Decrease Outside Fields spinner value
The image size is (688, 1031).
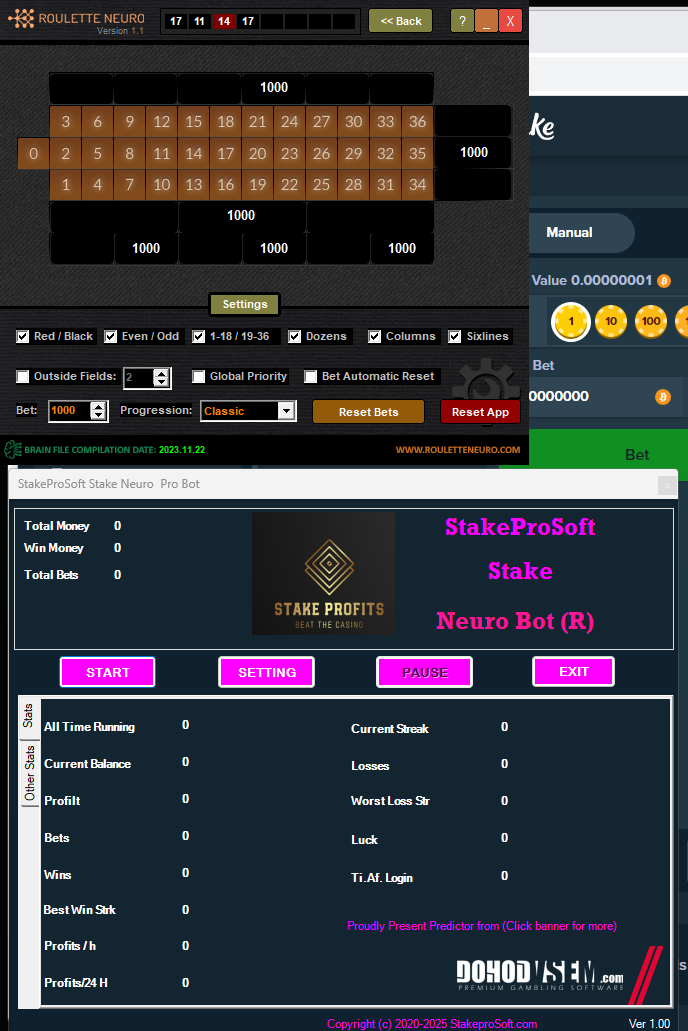click(x=161, y=382)
